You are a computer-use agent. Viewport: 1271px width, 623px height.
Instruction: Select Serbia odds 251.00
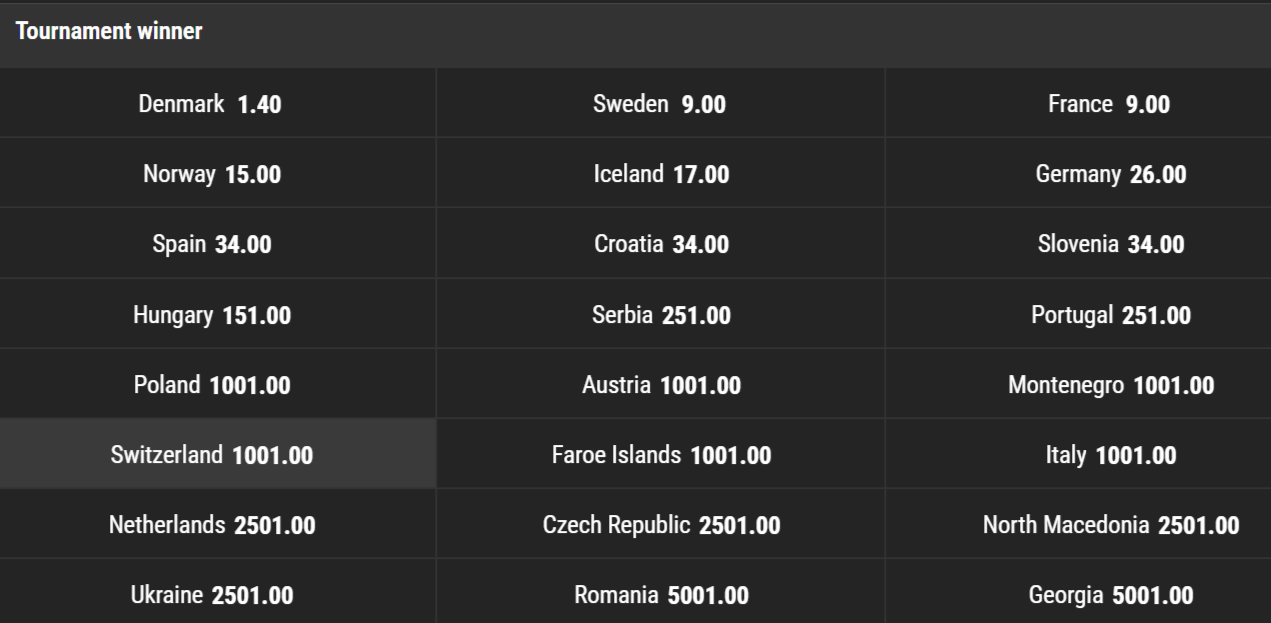(660, 316)
